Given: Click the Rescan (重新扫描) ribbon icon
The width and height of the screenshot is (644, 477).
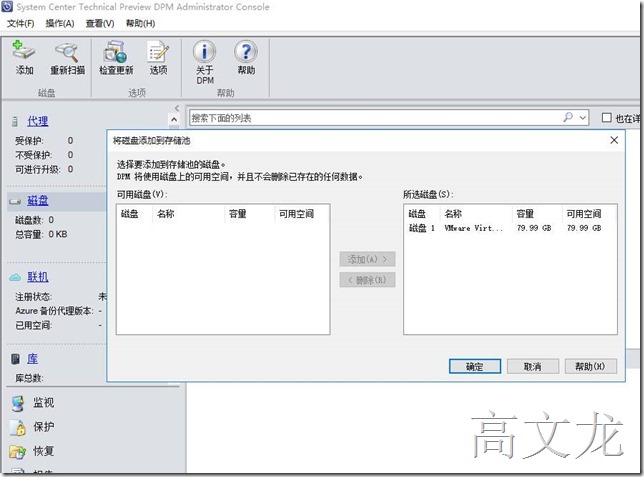Looking at the screenshot, I should click(67, 52).
